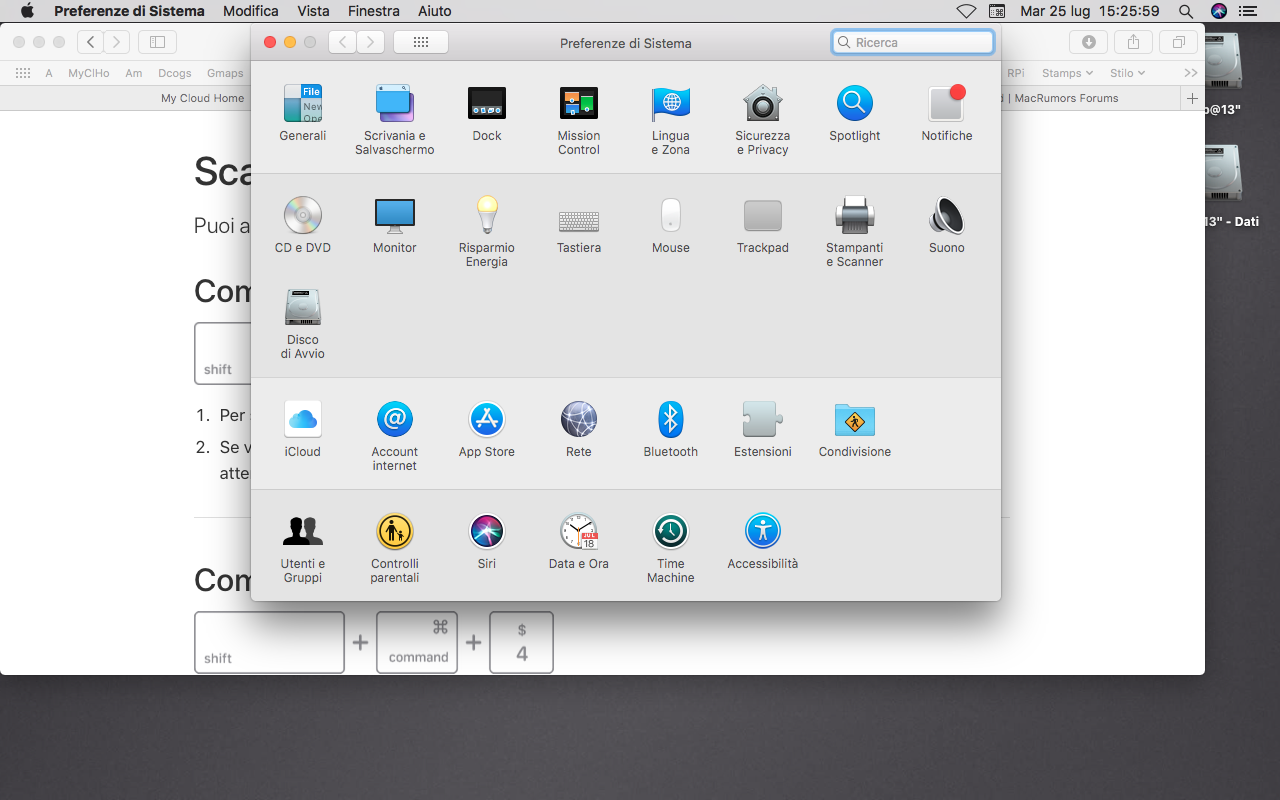This screenshot has height=800, width=1280.
Task: Open the Time Machine preferences pane
Action: 671,548
